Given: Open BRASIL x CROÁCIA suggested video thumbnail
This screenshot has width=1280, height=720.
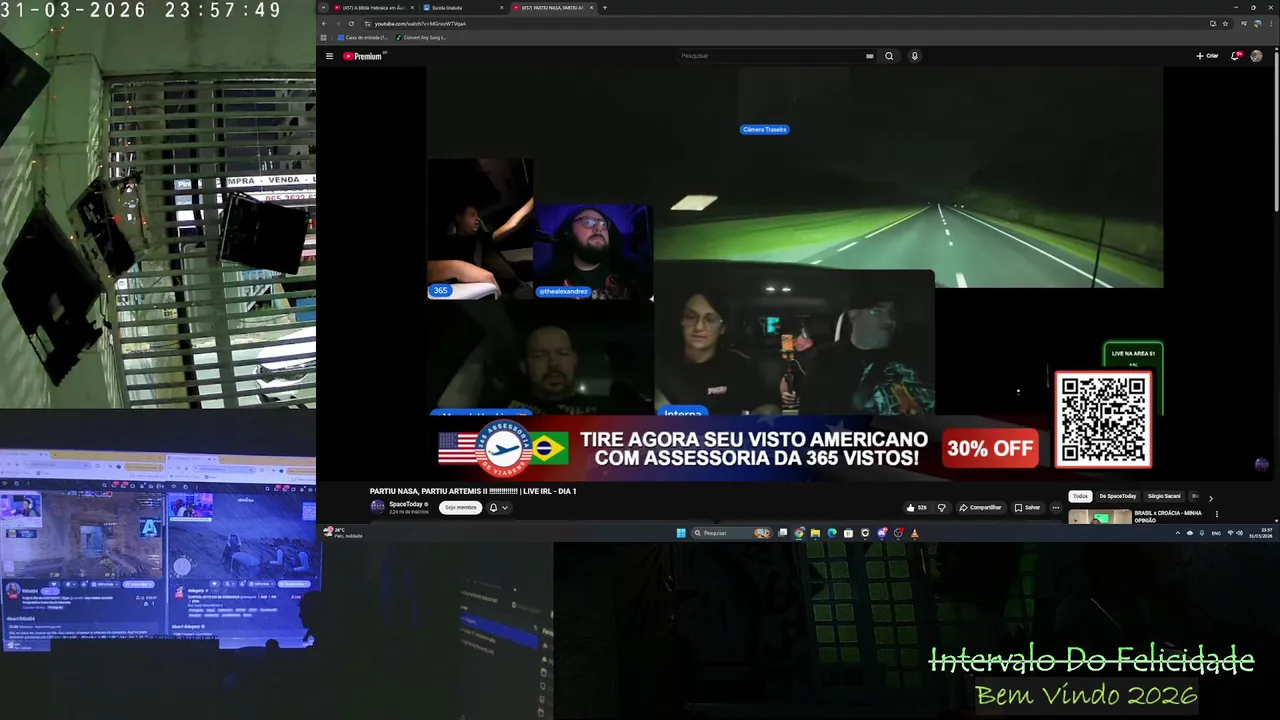Looking at the screenshot, I should (1099, 517).
